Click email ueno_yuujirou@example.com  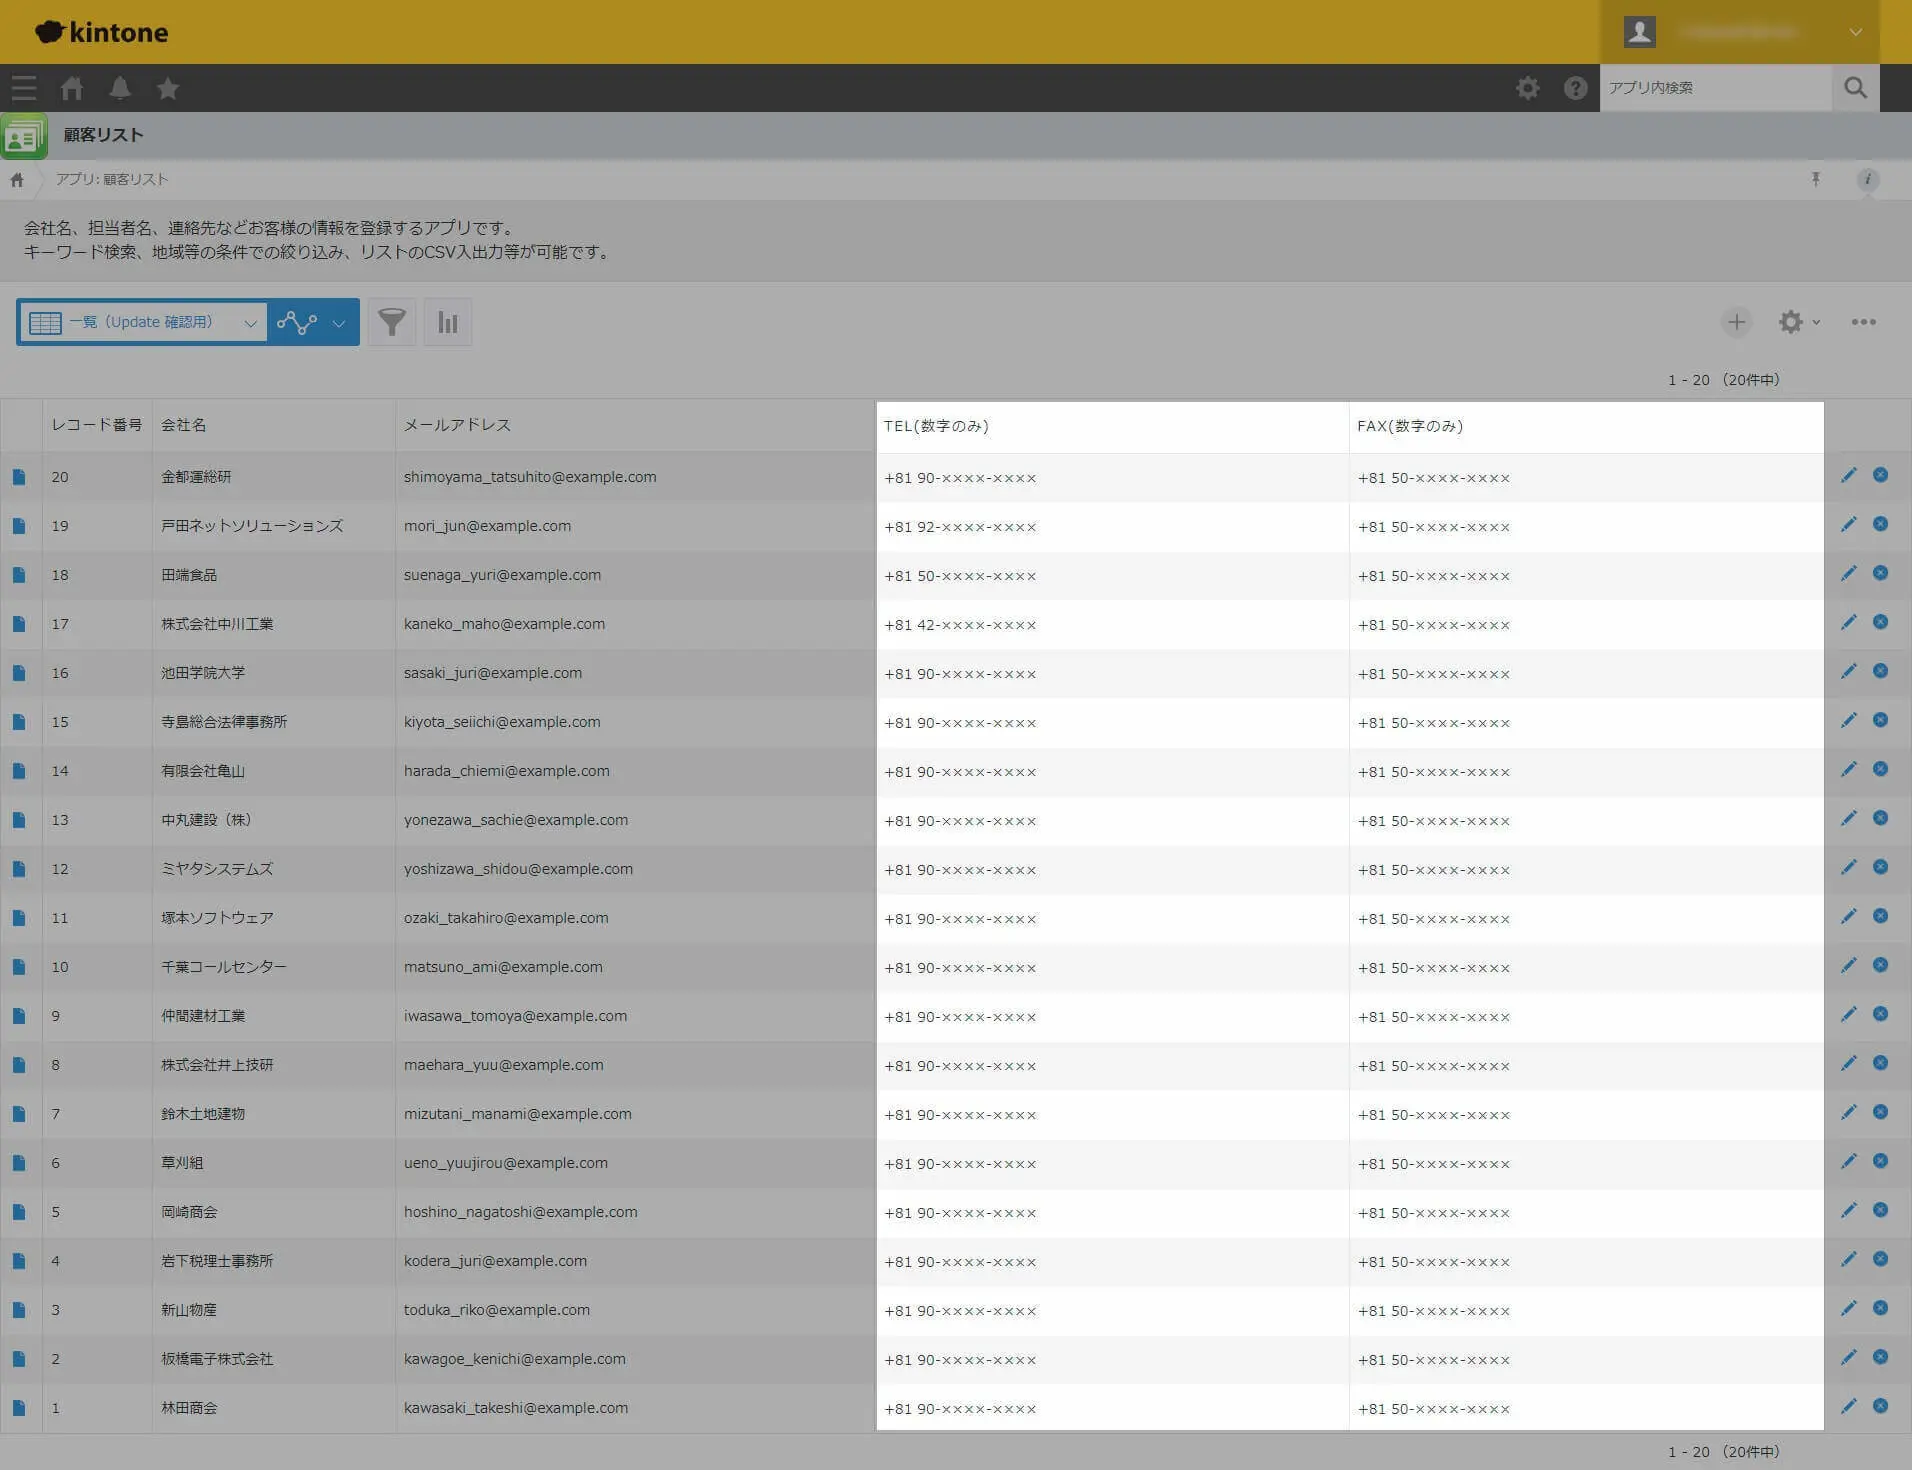point(506,1163)
